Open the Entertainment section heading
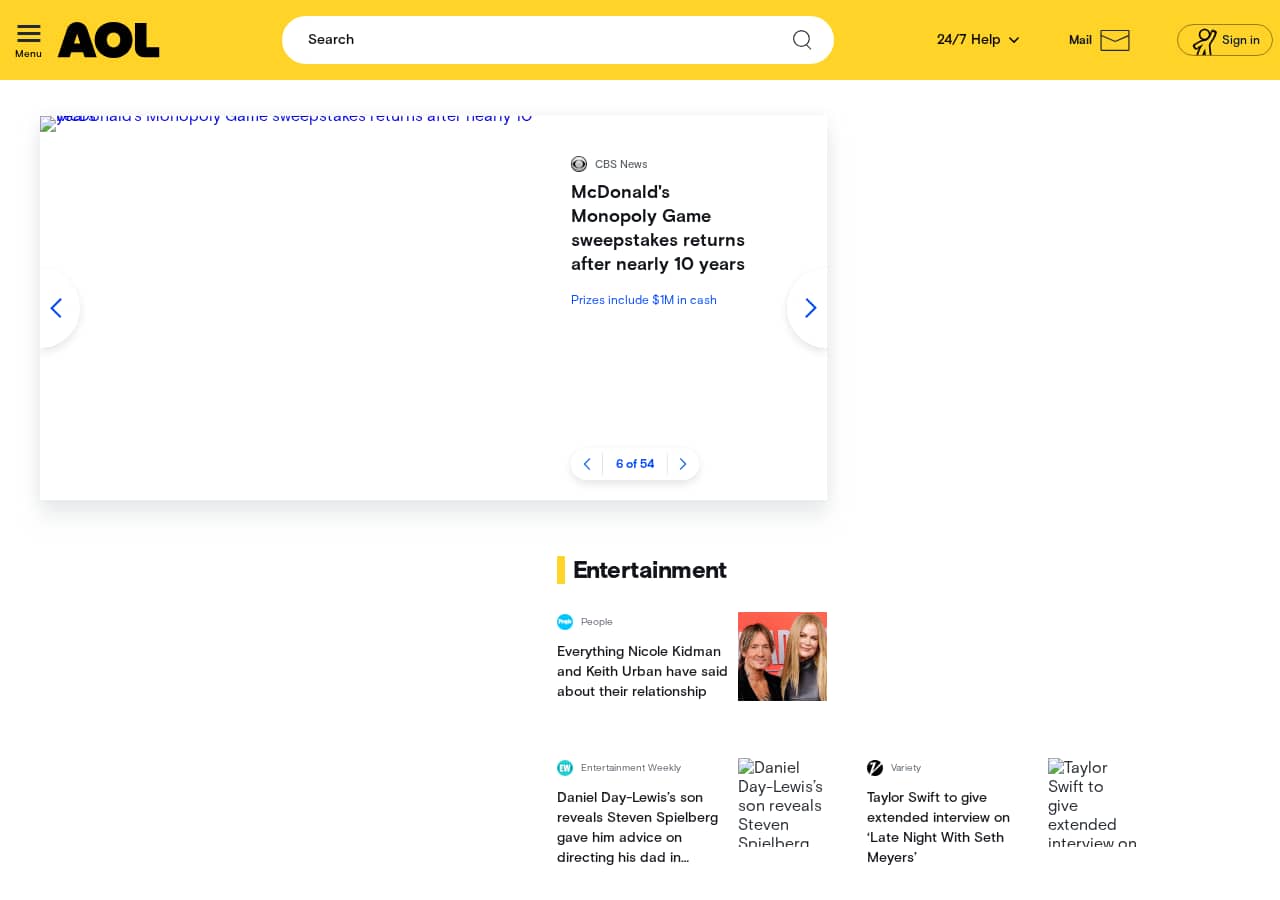Image resolution: width=1280 pixels, height=900 pixels. (650, 570)
